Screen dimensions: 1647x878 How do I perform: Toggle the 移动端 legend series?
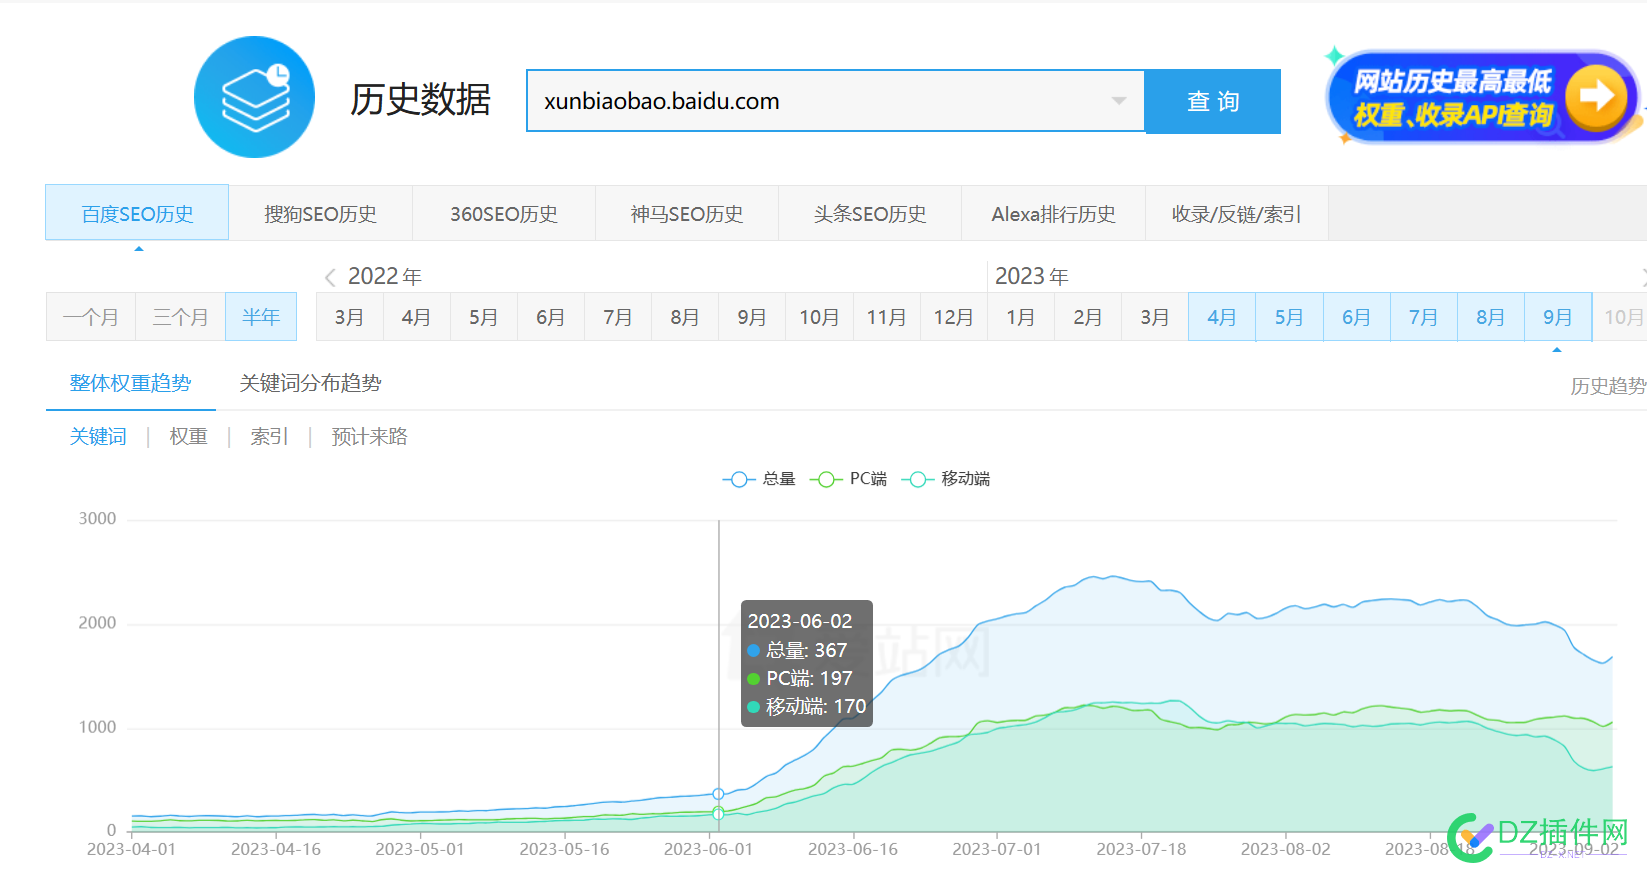(946, 479)
